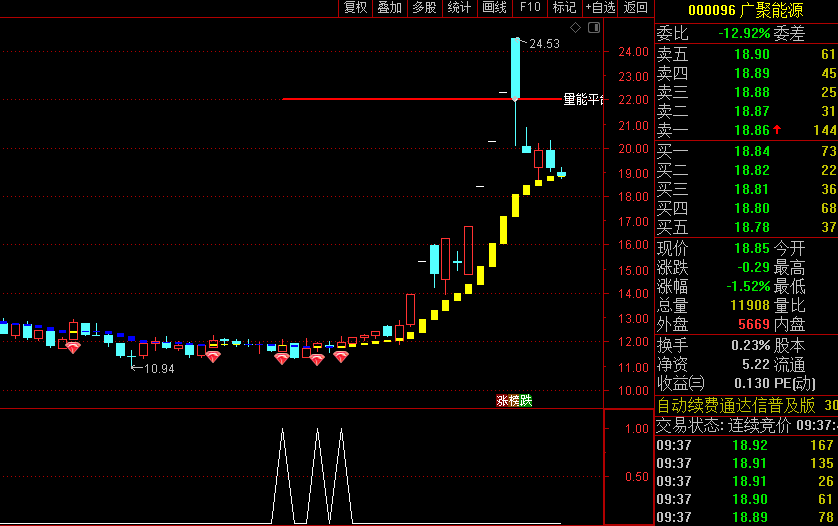Click the 买二 price 18.82
838x526 pixels.
point(752,170)
